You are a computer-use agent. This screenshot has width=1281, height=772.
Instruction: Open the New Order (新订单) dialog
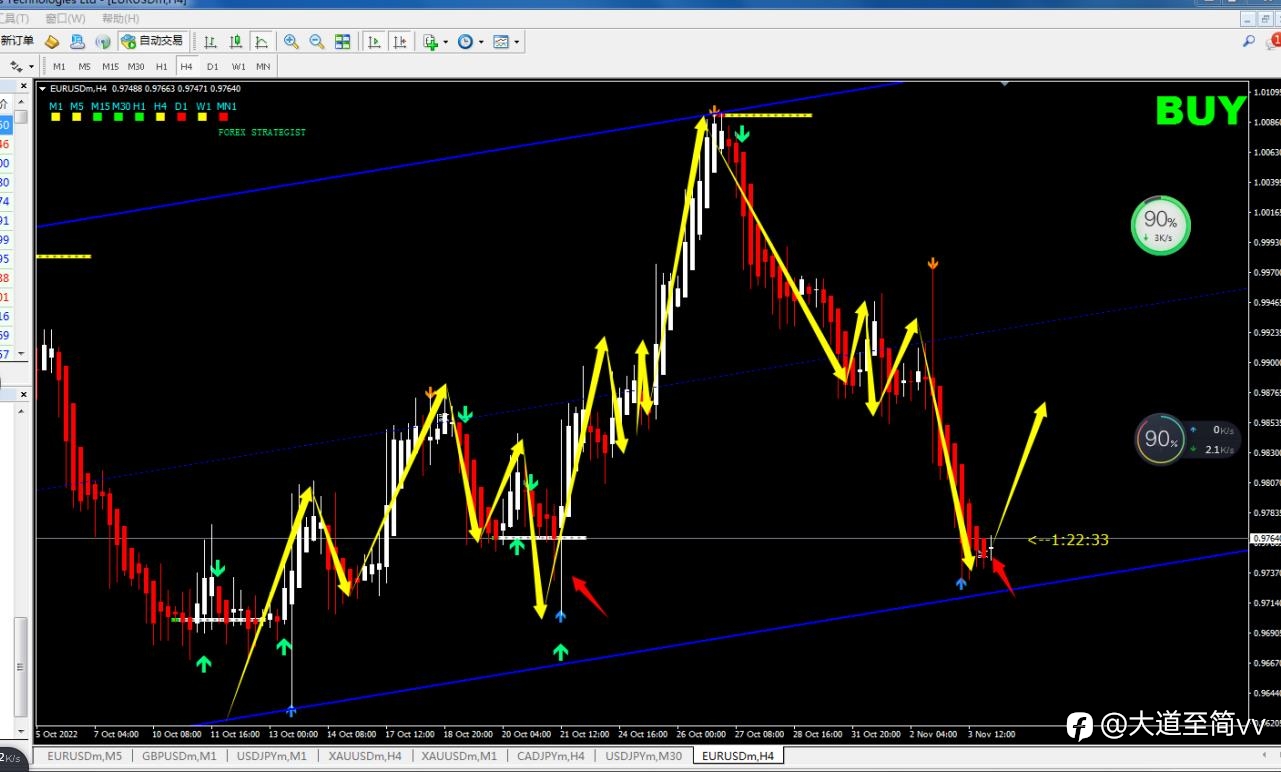[x=17, y=41]
